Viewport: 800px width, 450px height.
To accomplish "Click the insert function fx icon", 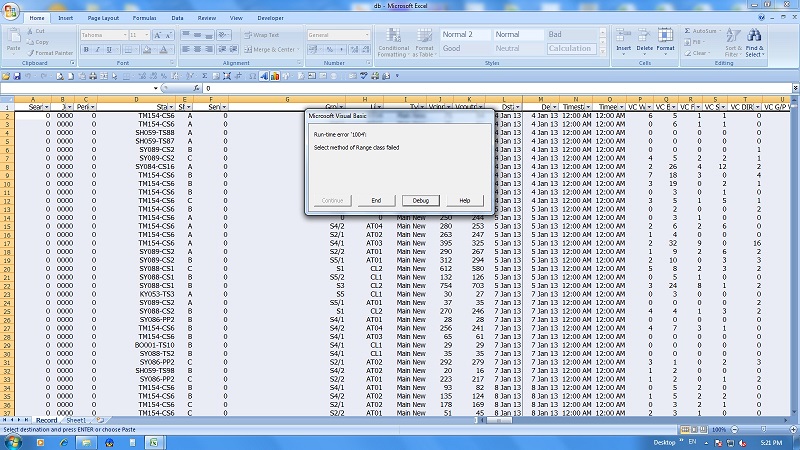I will pyautogui.click(x=196, y=88).
